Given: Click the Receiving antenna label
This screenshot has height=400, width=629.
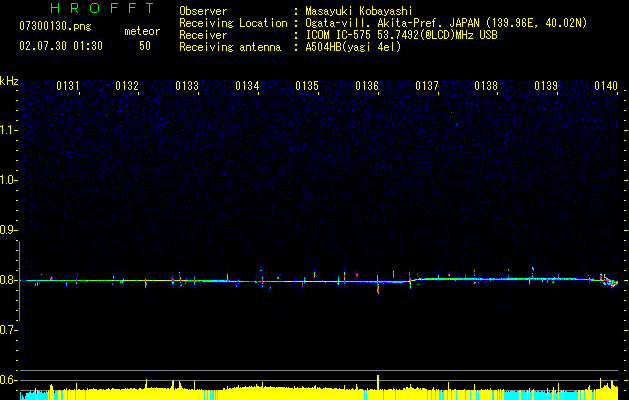Looking at the screenshot, I should point(230,47).
